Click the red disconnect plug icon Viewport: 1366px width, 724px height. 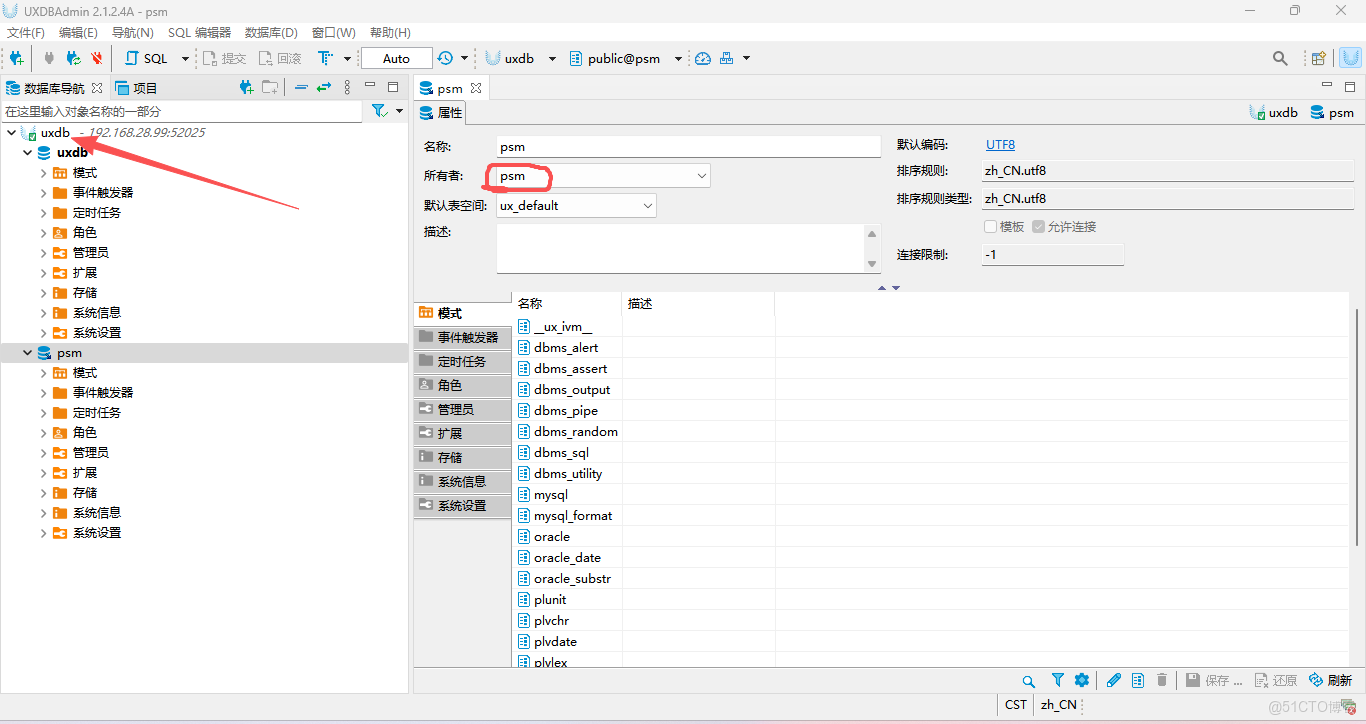coord(96,58)
